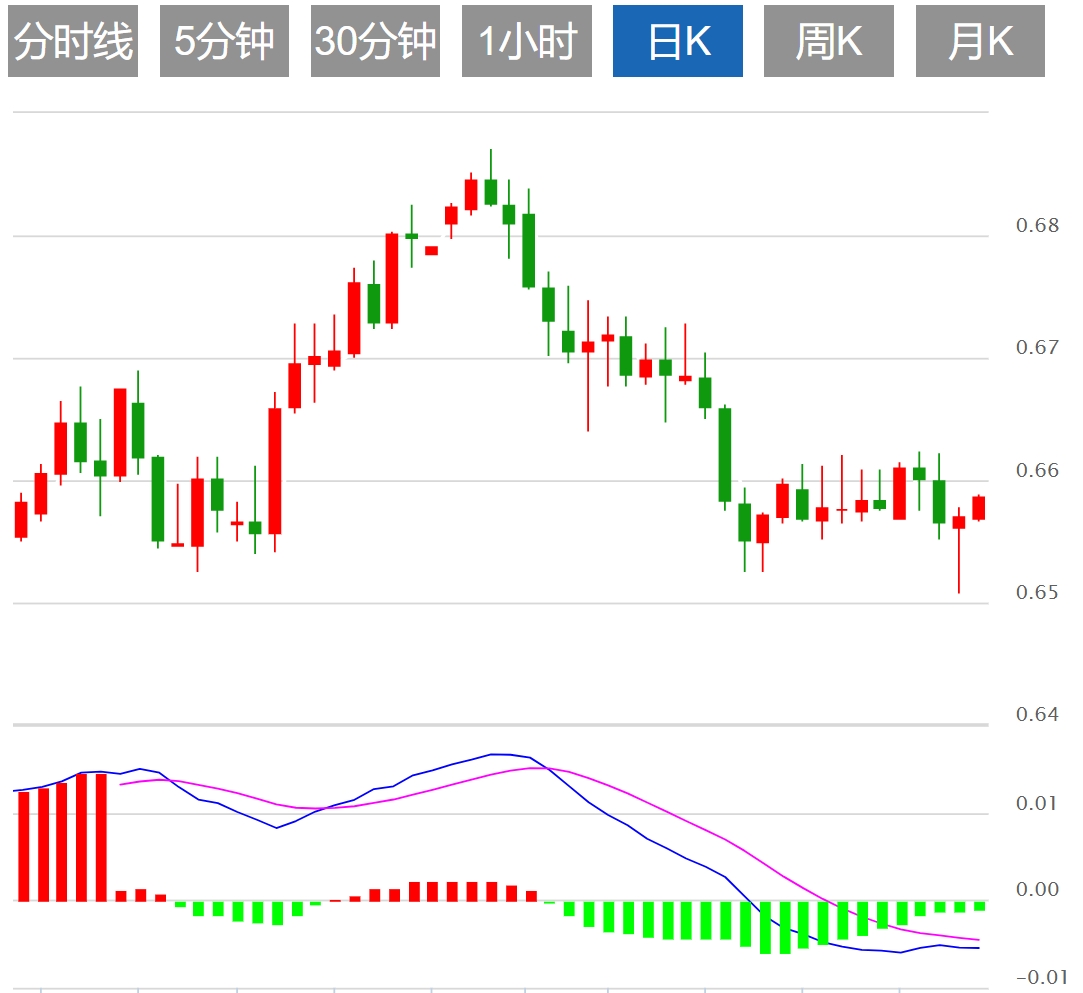Switch to the 分时线 tab
This screenshot has height=993, width=1083.
[73, 41]
